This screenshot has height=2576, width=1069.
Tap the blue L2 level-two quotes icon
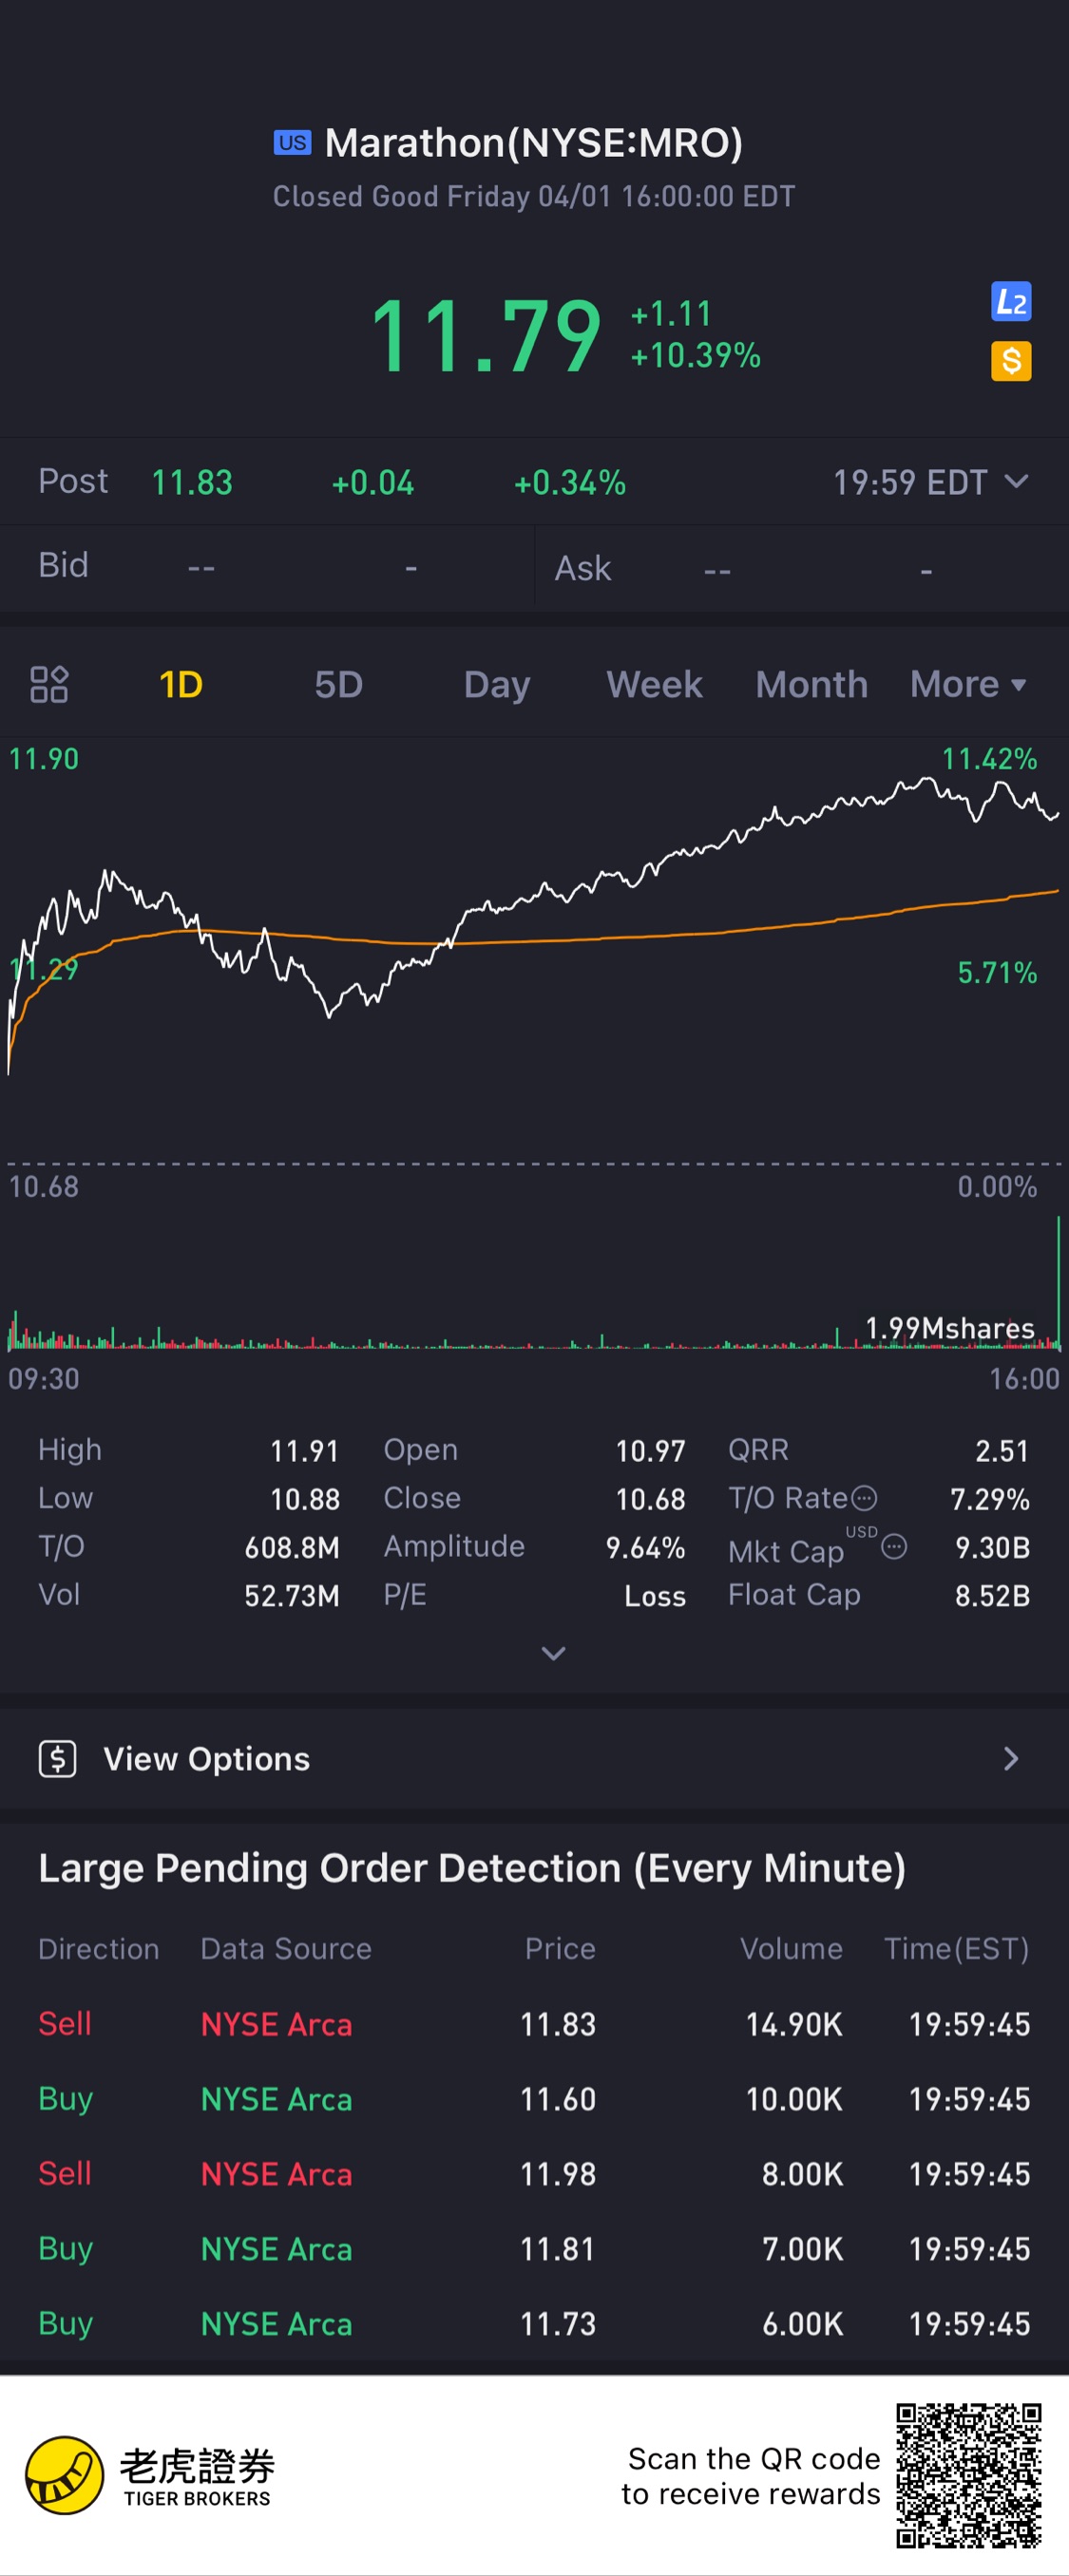tap(1010, 302)
